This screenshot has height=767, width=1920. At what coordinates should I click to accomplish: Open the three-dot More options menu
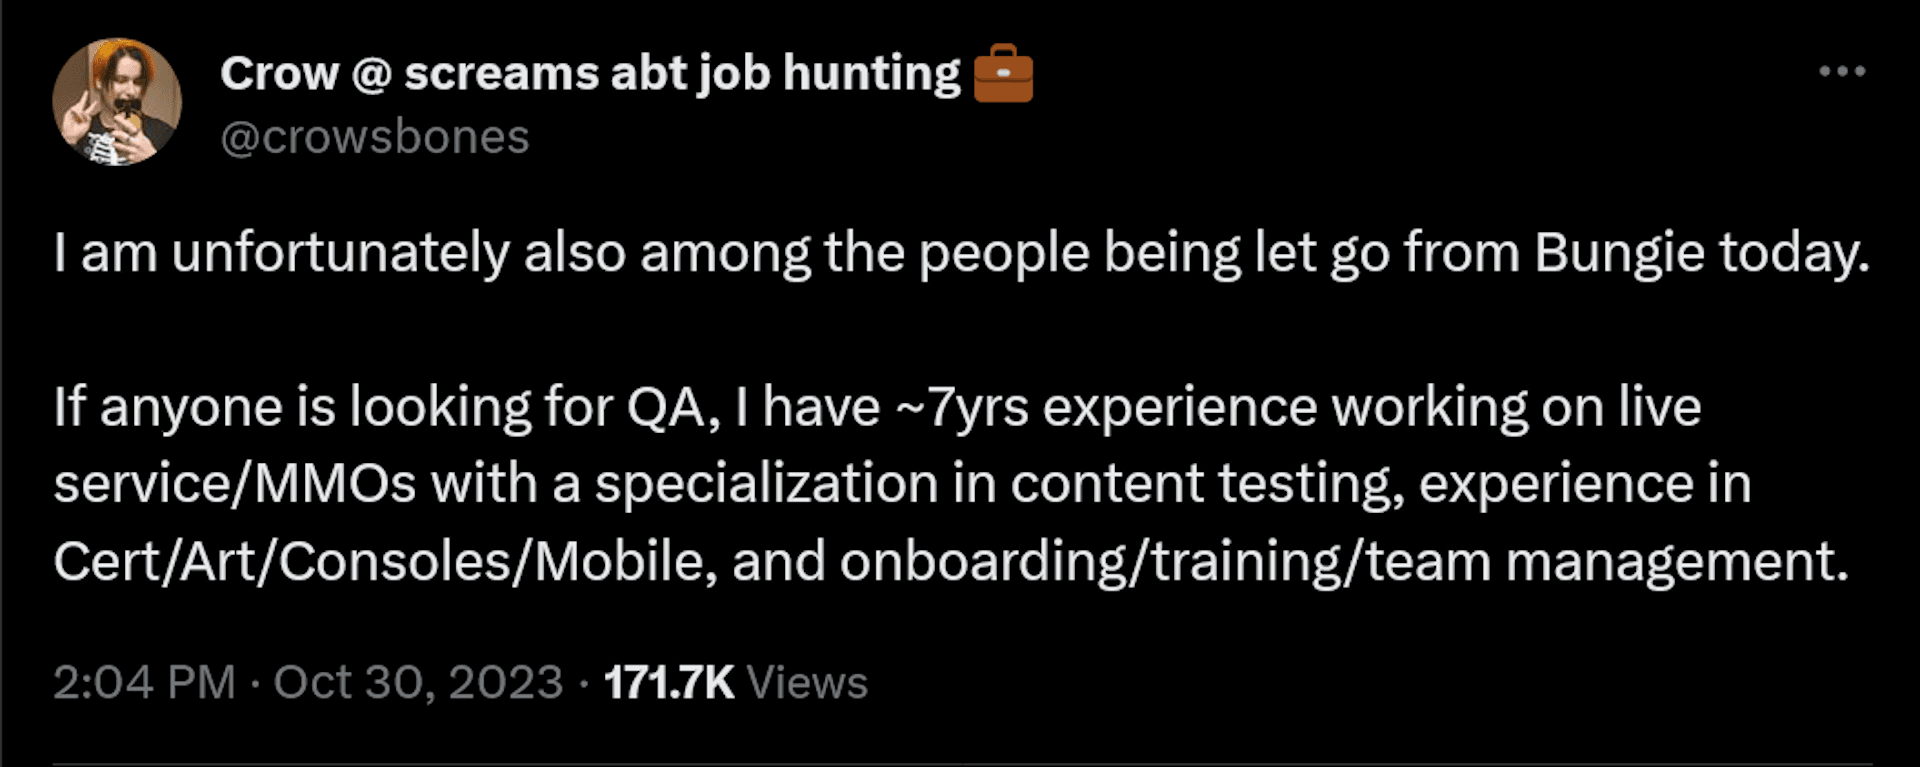pos(1842,71)
